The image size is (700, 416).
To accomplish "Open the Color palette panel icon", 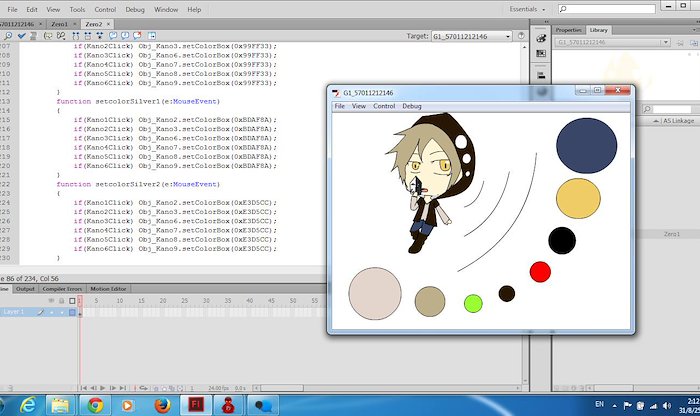I will tap(541, 38).
